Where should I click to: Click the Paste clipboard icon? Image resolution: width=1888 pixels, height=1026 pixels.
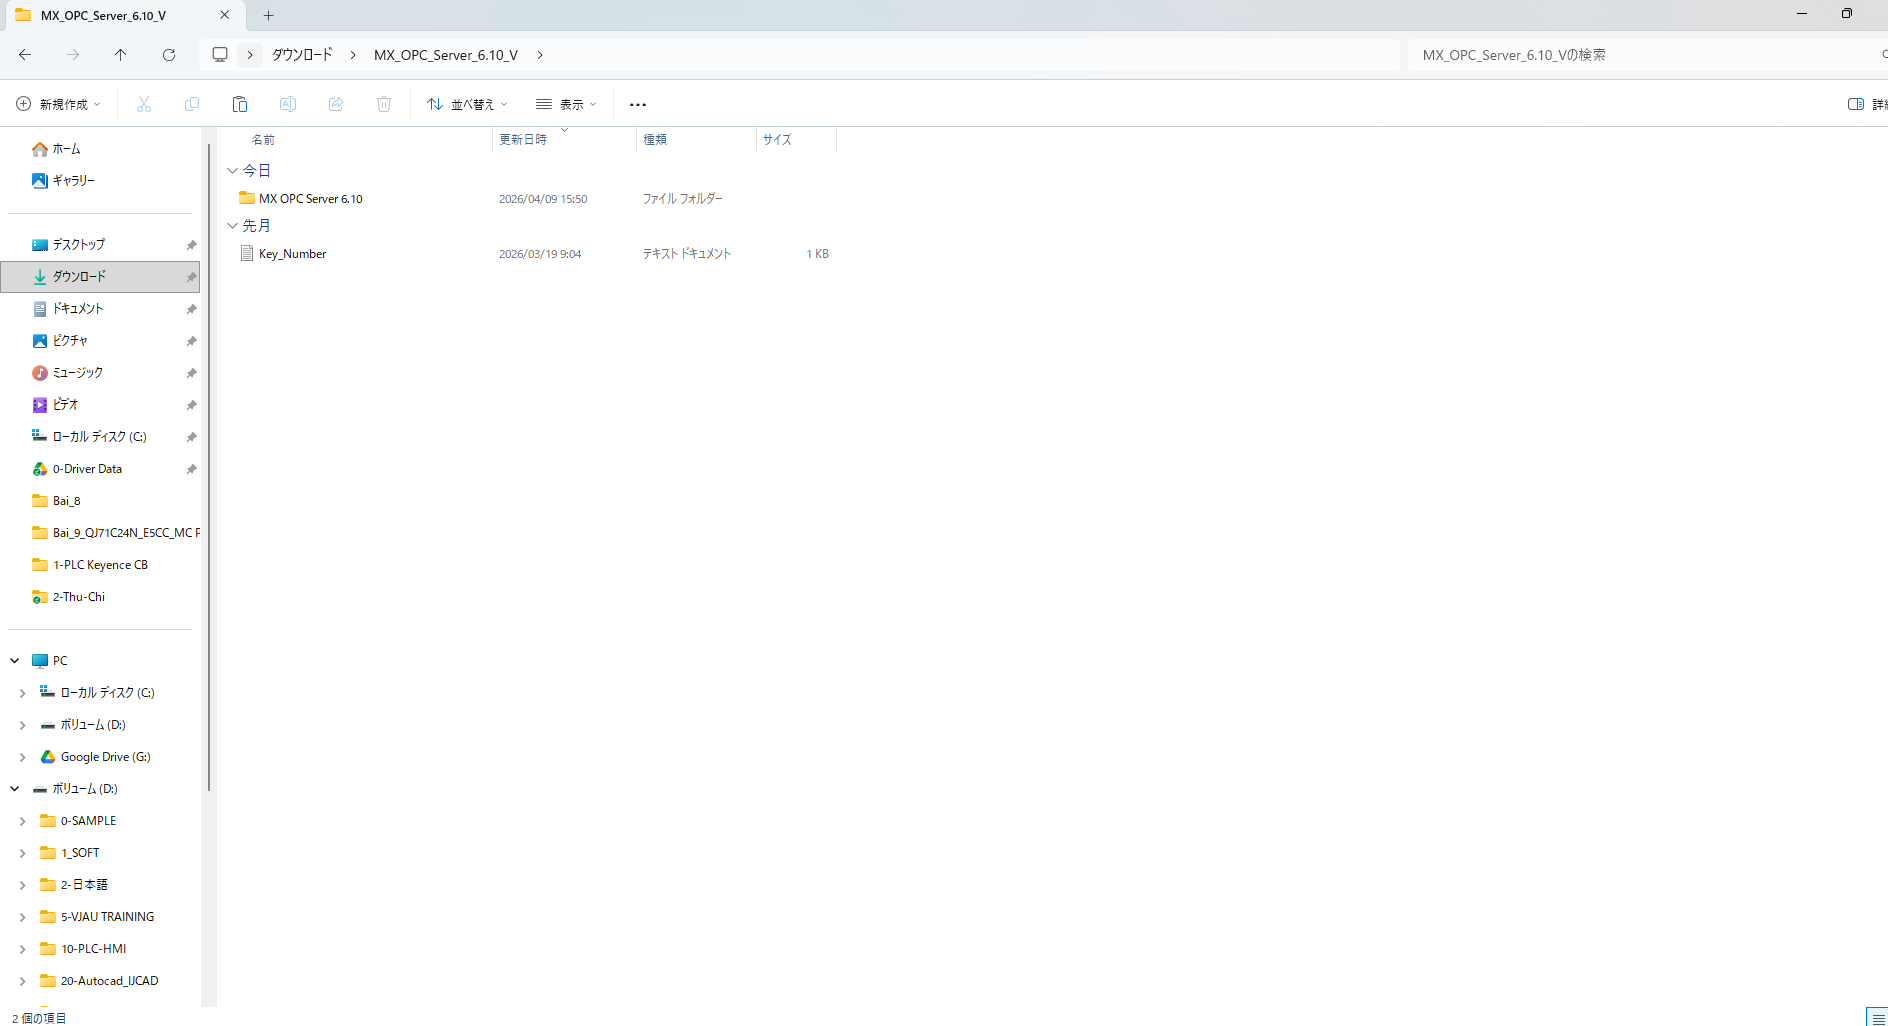coord(240,104)
